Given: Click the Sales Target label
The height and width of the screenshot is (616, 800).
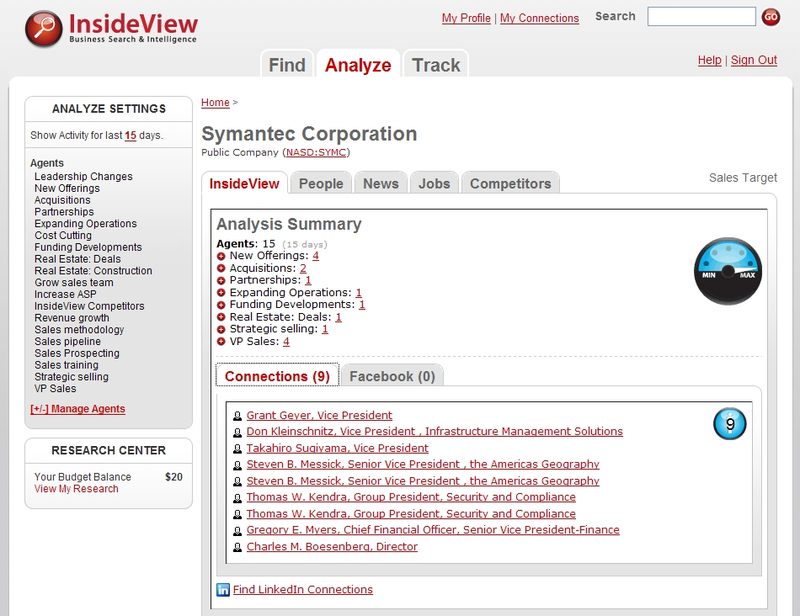Looking at the screenshot, I should (x=743, y=178).
